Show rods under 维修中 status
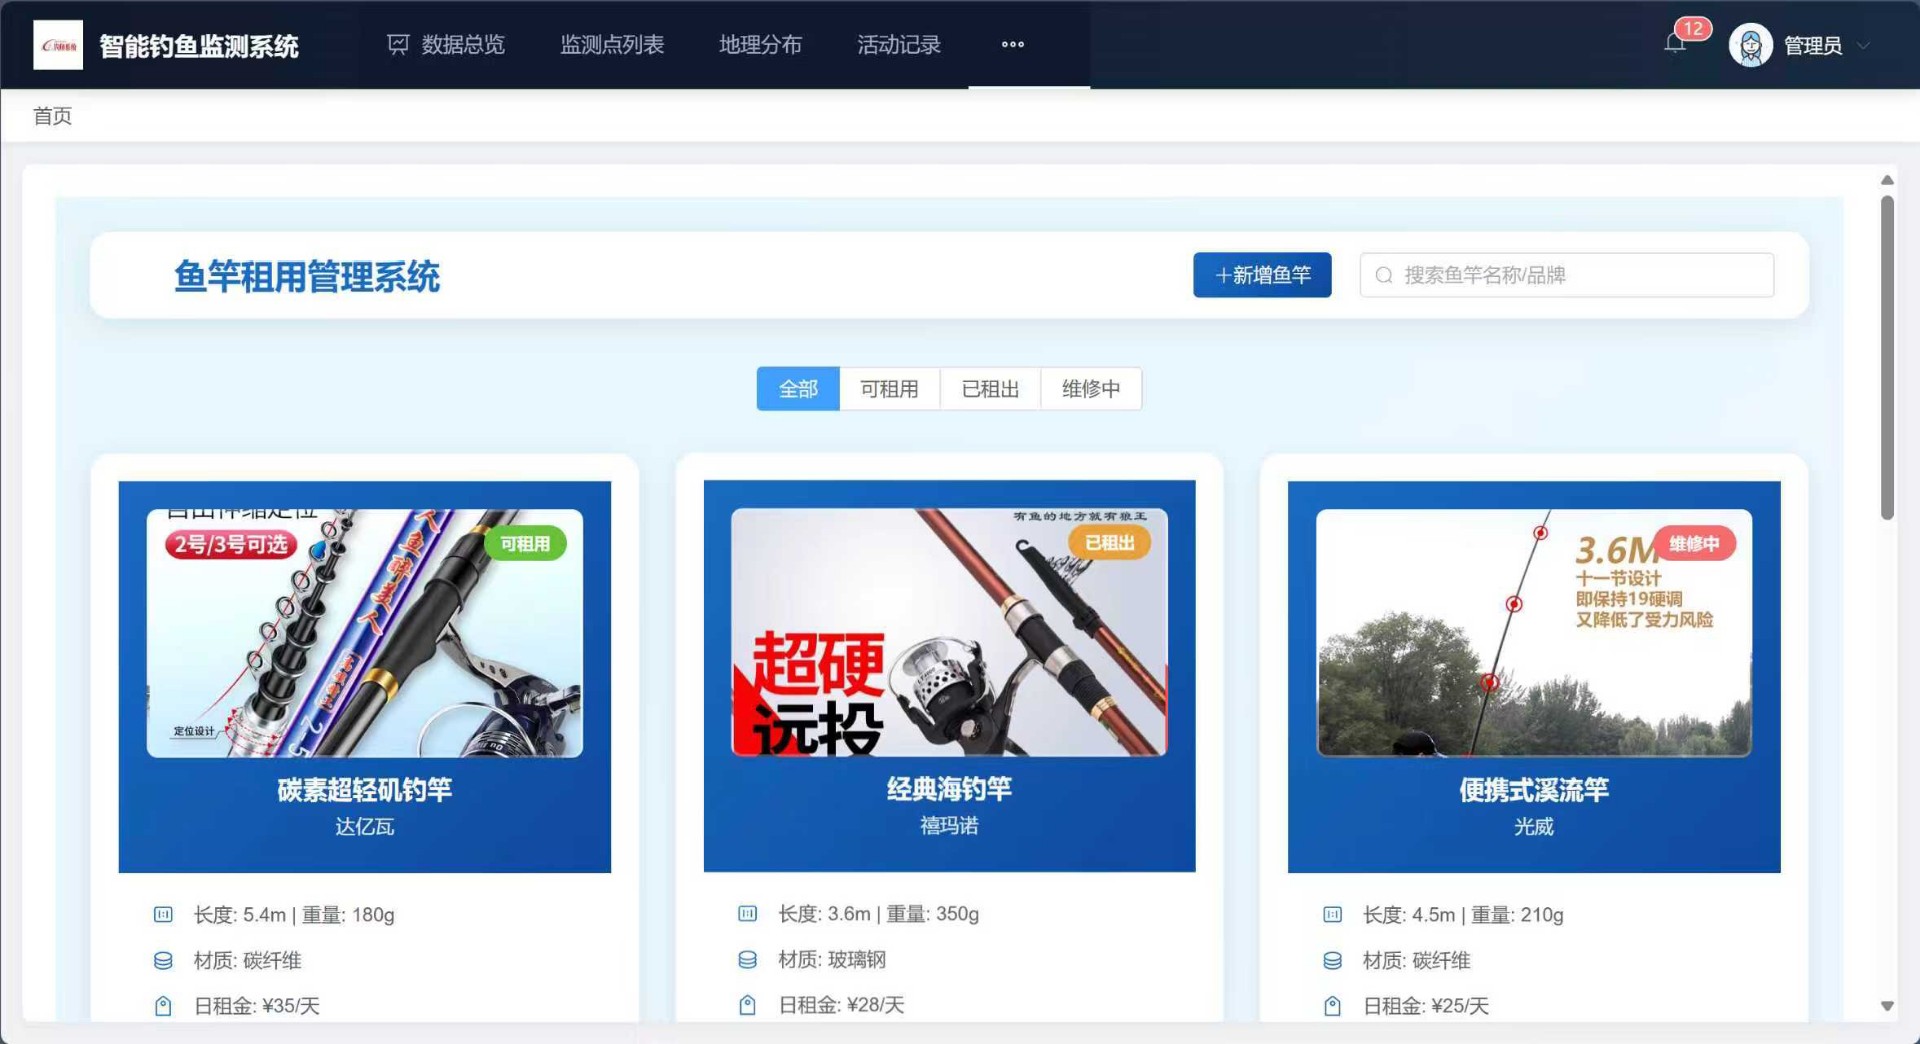 tap(1090, 389)
